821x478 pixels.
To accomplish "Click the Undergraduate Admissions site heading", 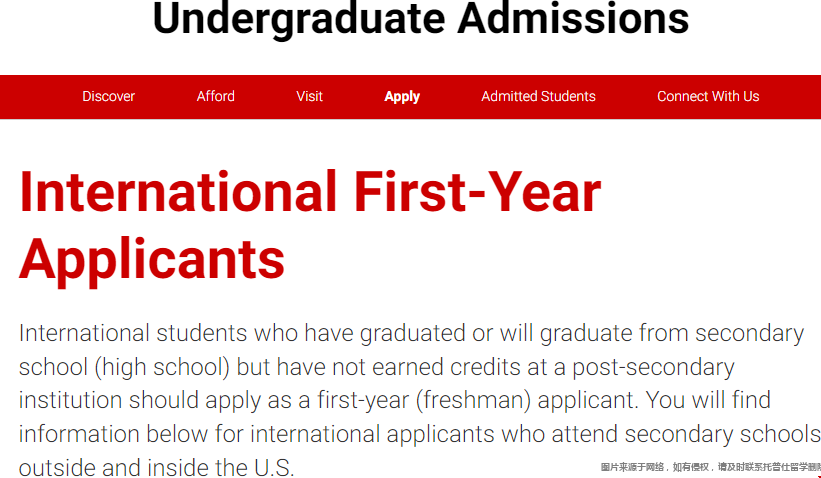I will [x=420, y=18].
